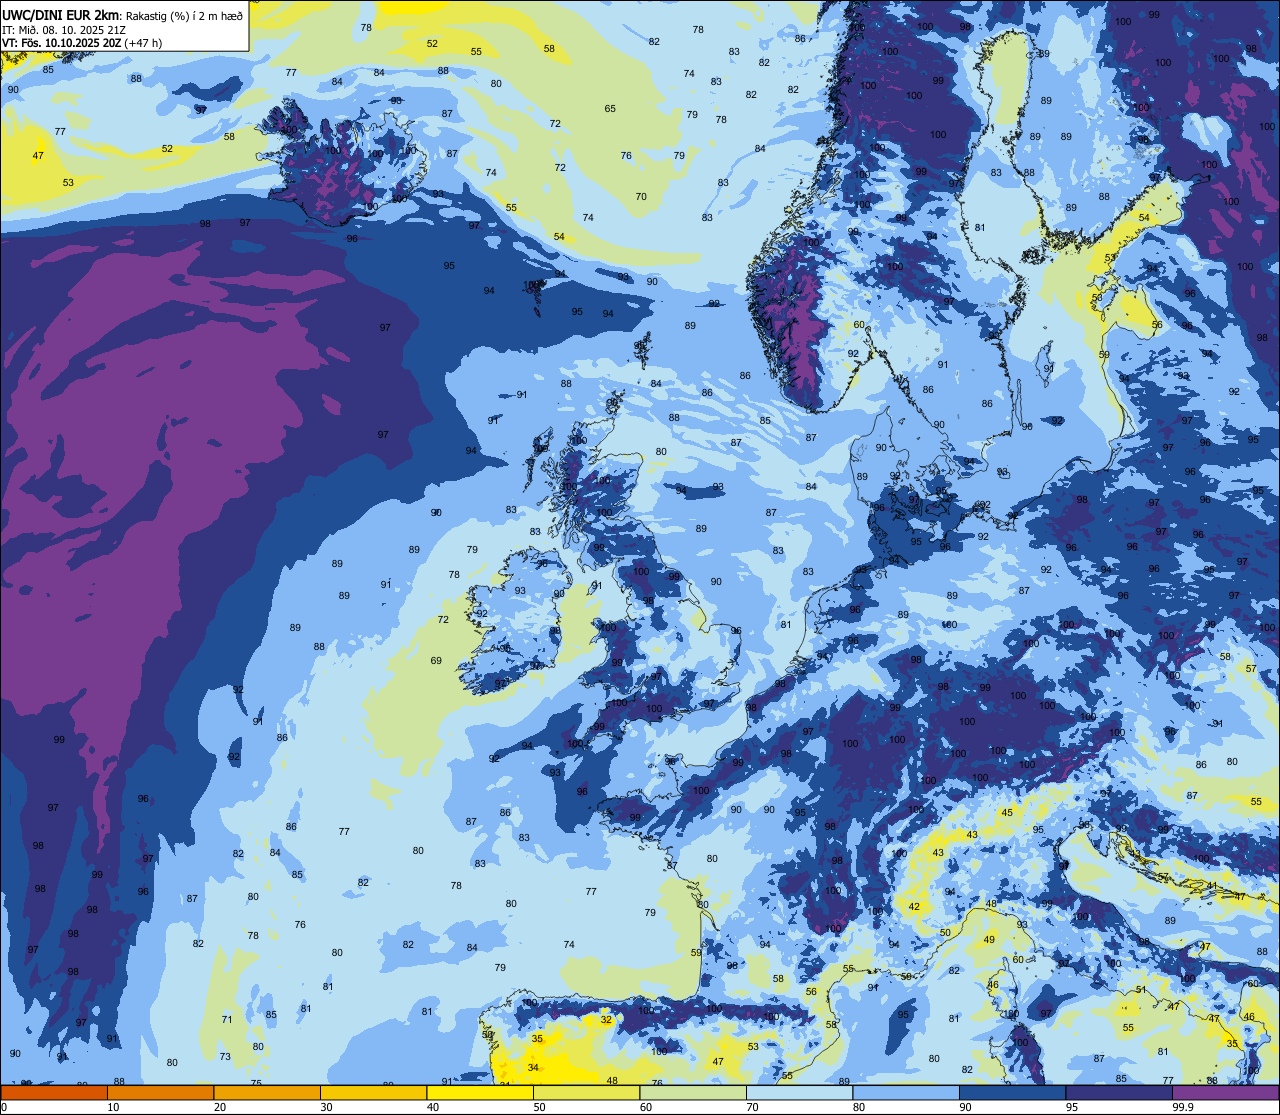This screenshot has width=1280, height=1115.
Task: Click the '69' humidity value west of Ireland
Action: (x=436, y=661)
